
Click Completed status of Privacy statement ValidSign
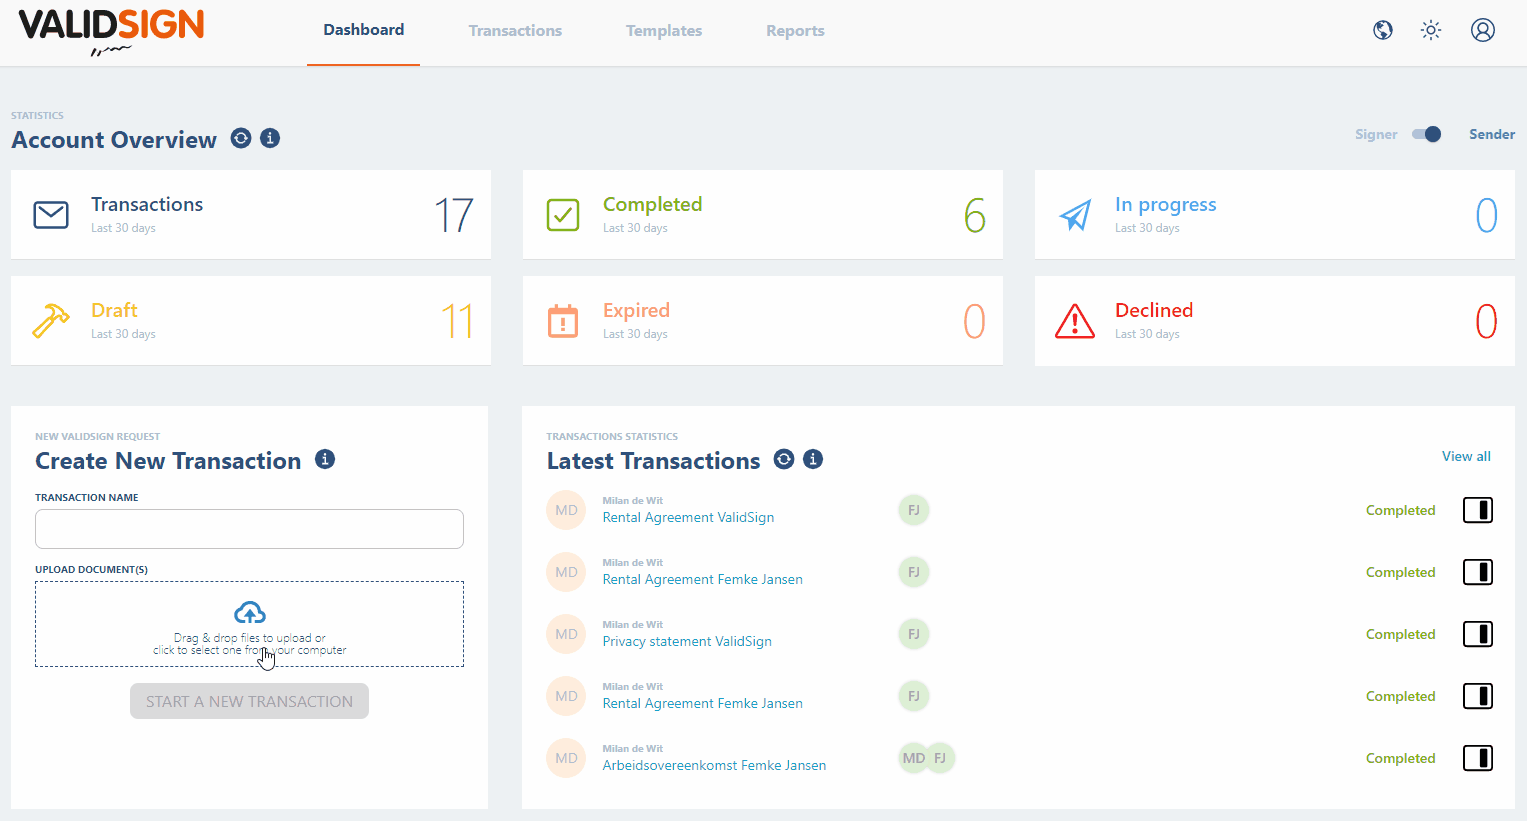1400,634
